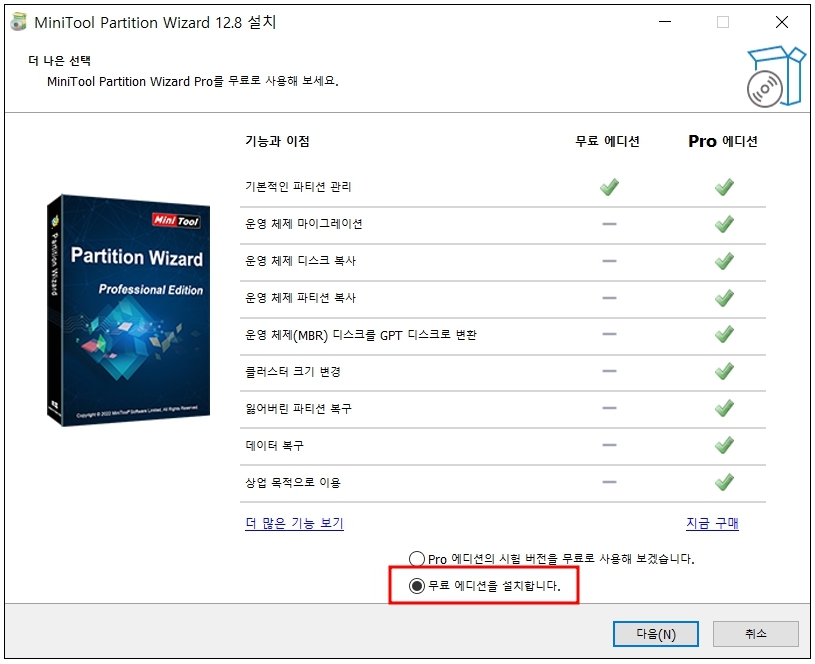The image size is (815, 664).
Task: Click Pro checkmark for 운영 체제 디스크 복사
Action: point(724,261)
